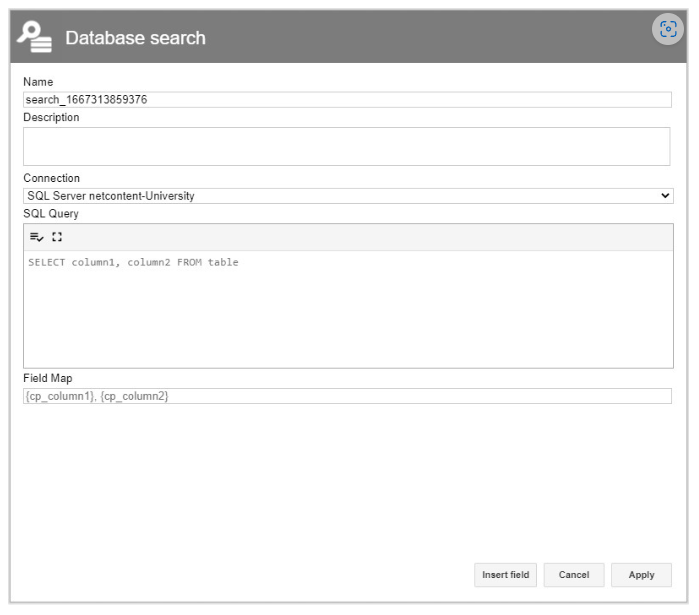Screen dimensions: 699x615
Task: Focus the Field Map input box
Action: tap(347, 396)
